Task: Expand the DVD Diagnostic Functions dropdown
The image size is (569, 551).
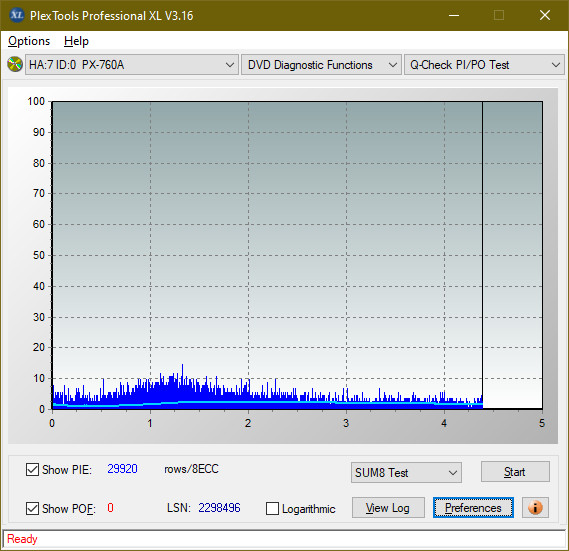Action: (321, 65)
